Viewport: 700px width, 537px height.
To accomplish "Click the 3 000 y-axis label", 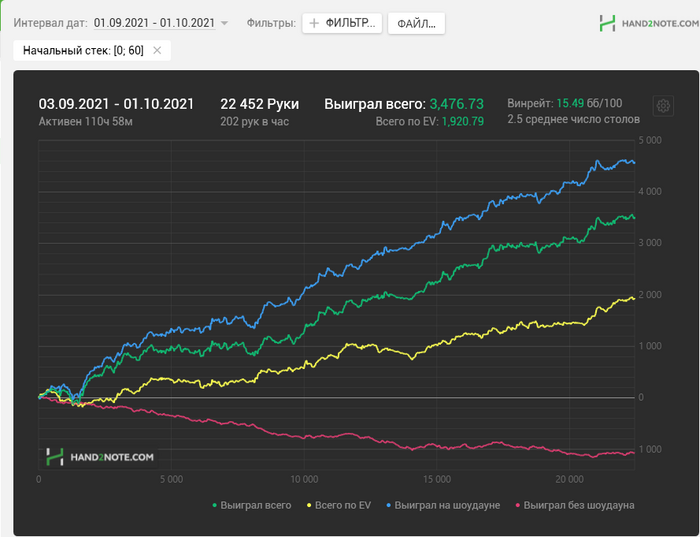I will pos(650,243).
